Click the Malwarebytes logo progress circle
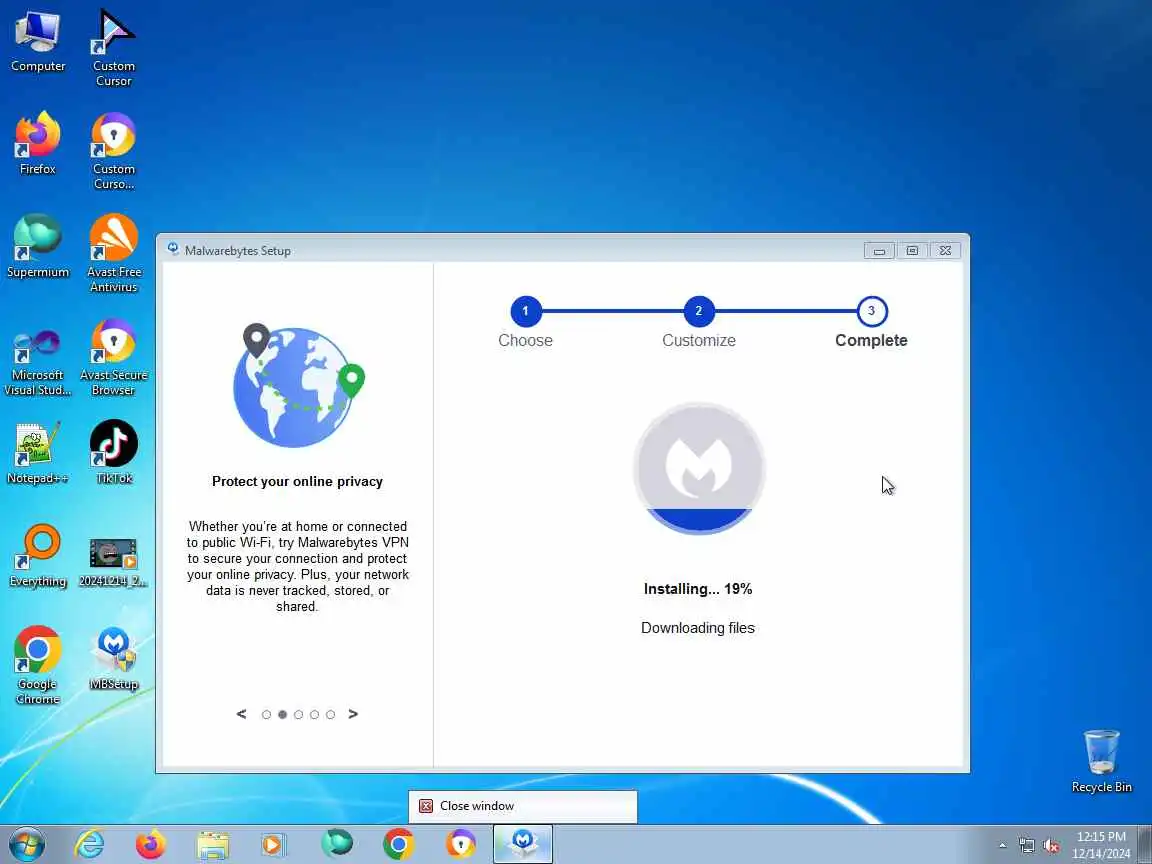1152x864 pixels. [699, 469]
